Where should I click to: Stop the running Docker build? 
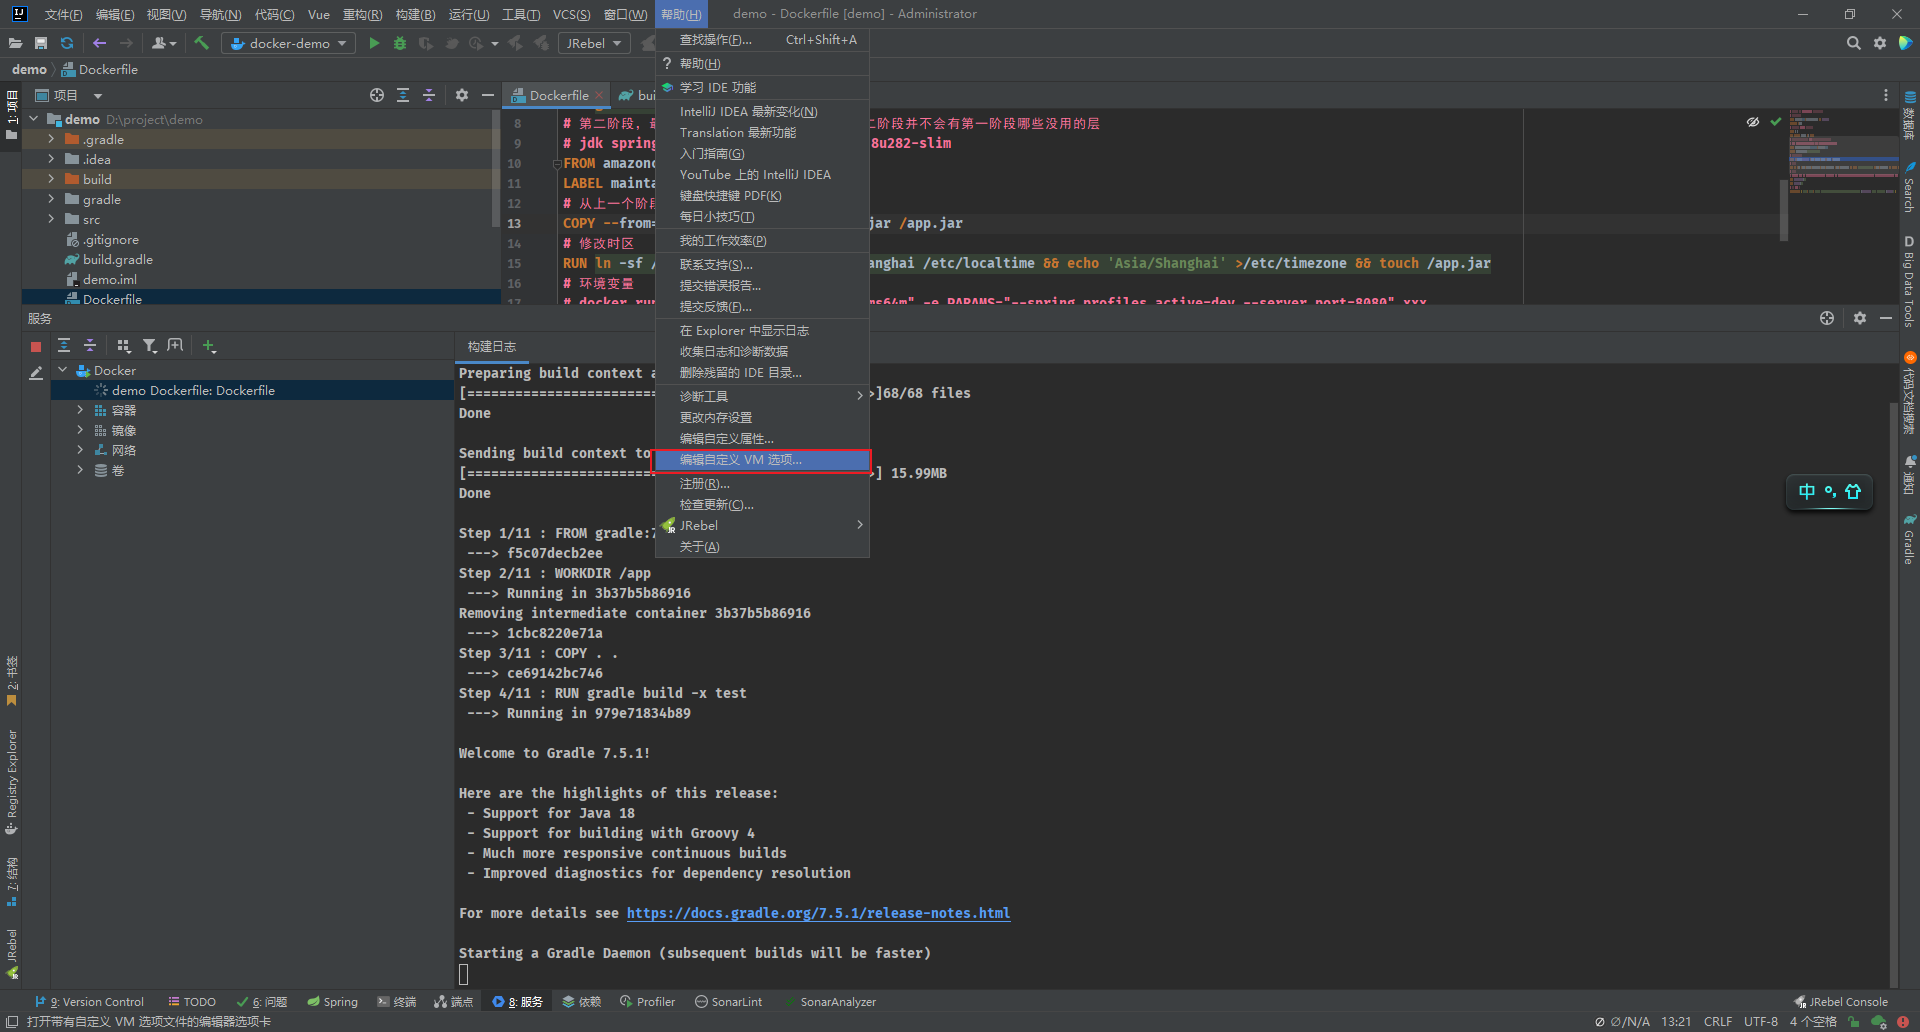[x=36, y=346]
